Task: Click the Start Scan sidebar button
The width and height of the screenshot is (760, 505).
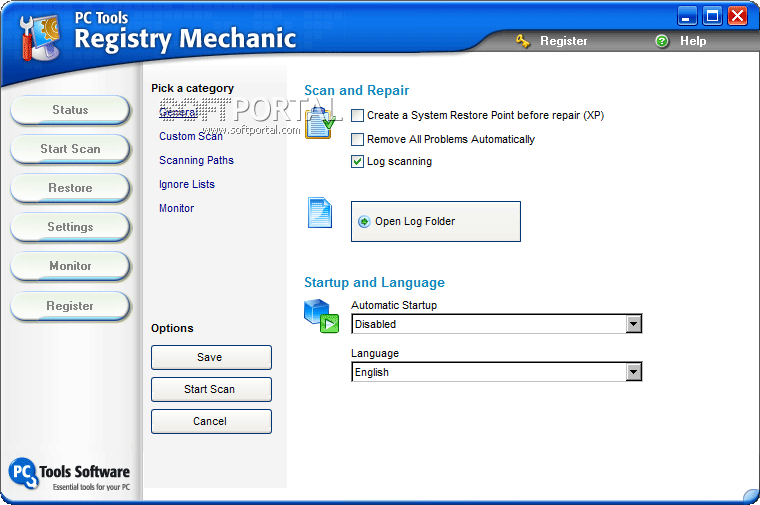Action: click(70, 149)
